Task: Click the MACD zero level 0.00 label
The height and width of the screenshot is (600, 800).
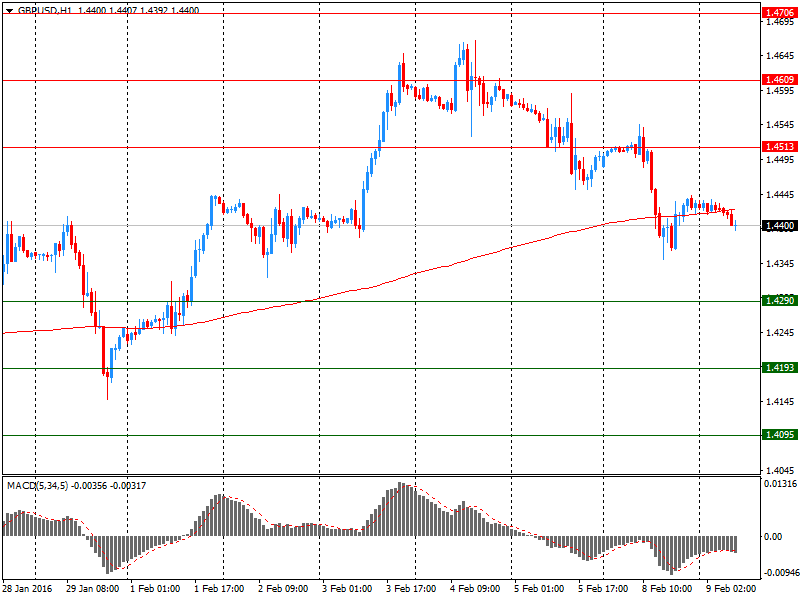Action: click(x=773, y=536)
